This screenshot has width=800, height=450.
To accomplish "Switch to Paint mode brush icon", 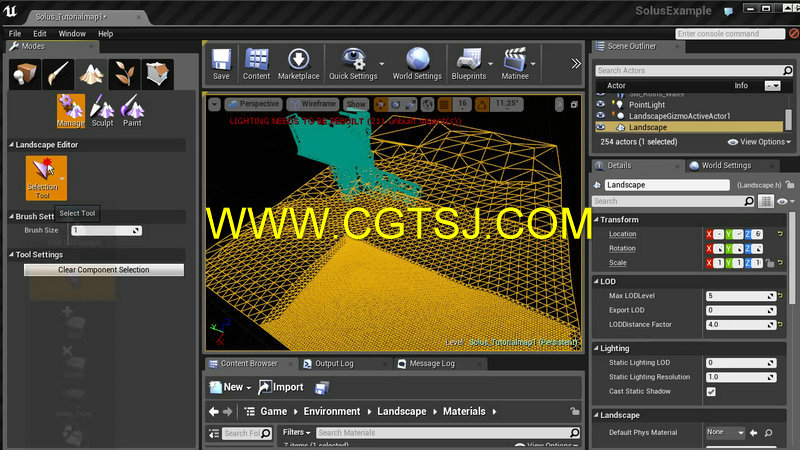I will point(58,74).
